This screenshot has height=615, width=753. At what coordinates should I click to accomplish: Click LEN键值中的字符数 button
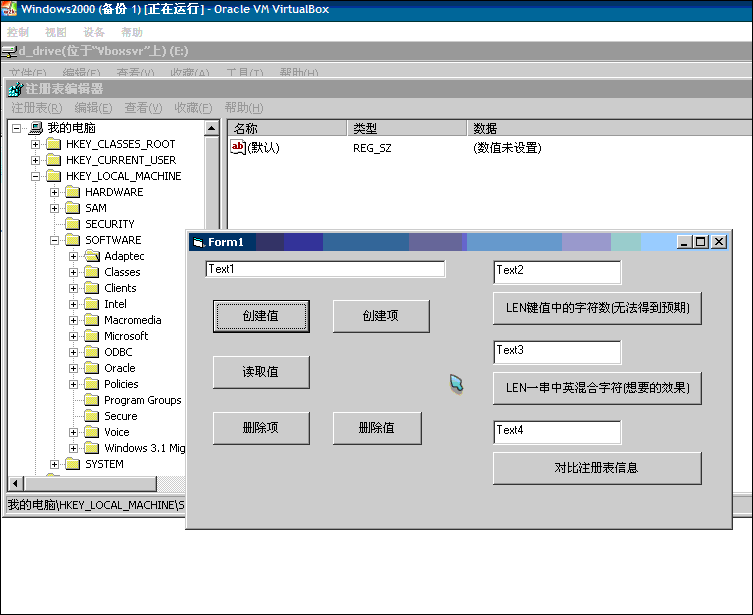[x=597, y=308]
